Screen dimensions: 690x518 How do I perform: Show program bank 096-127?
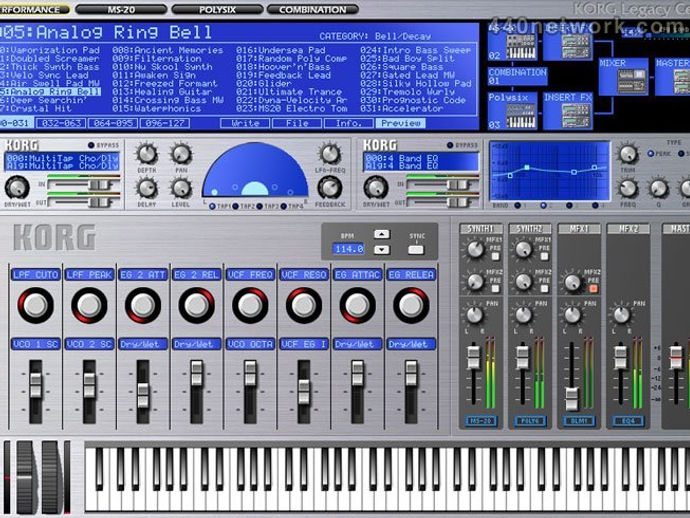click(x=165, y=123)
